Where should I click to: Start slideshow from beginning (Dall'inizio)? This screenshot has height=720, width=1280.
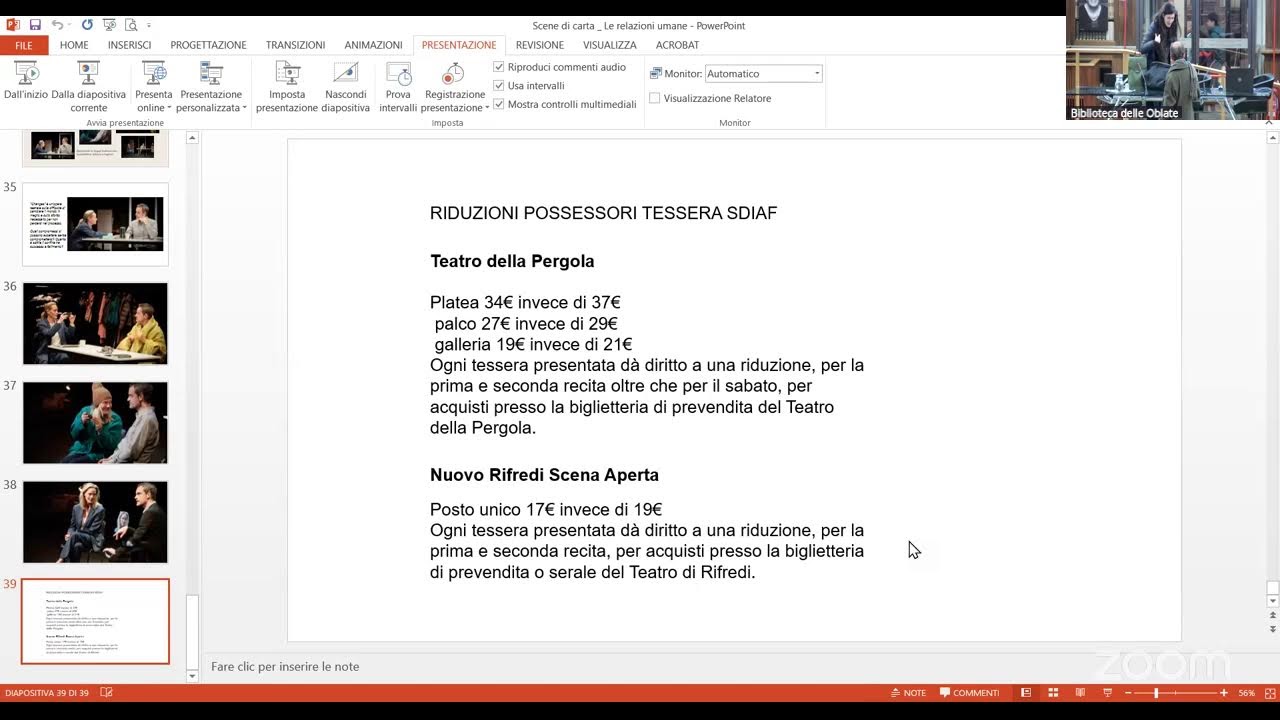[x=26, y=86]
